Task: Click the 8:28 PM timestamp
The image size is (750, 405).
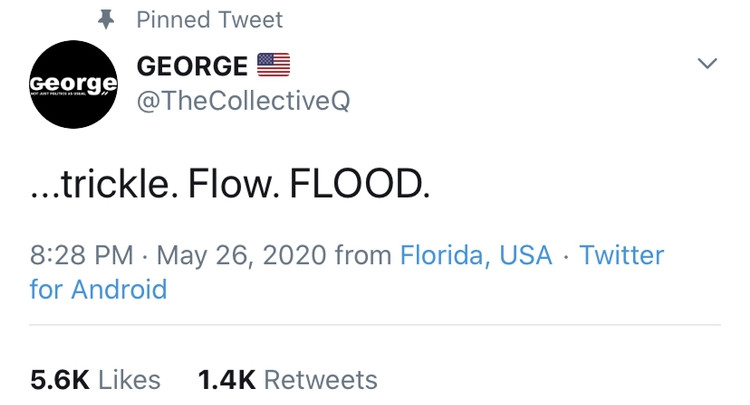Action: tap(84, 255)
